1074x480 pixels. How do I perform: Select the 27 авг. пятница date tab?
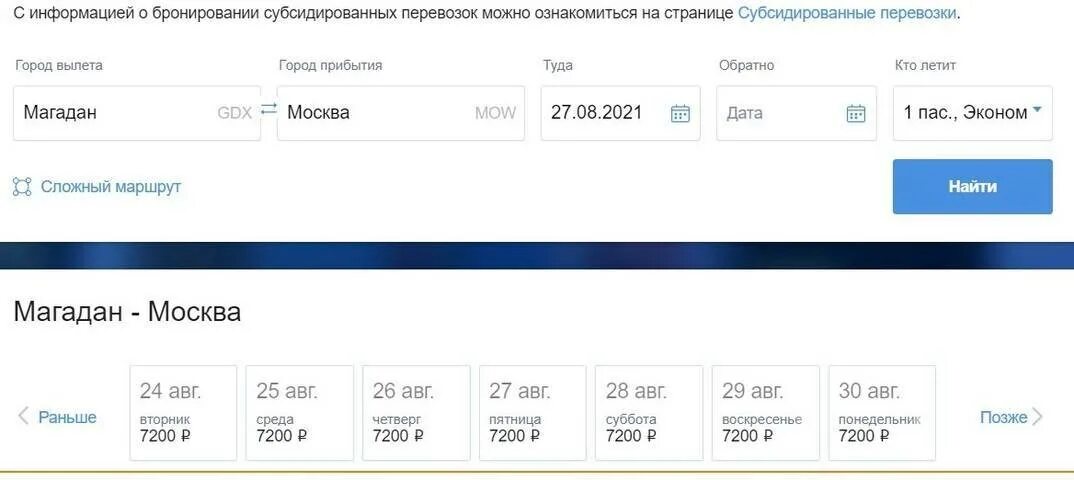[x=532, y=413]
